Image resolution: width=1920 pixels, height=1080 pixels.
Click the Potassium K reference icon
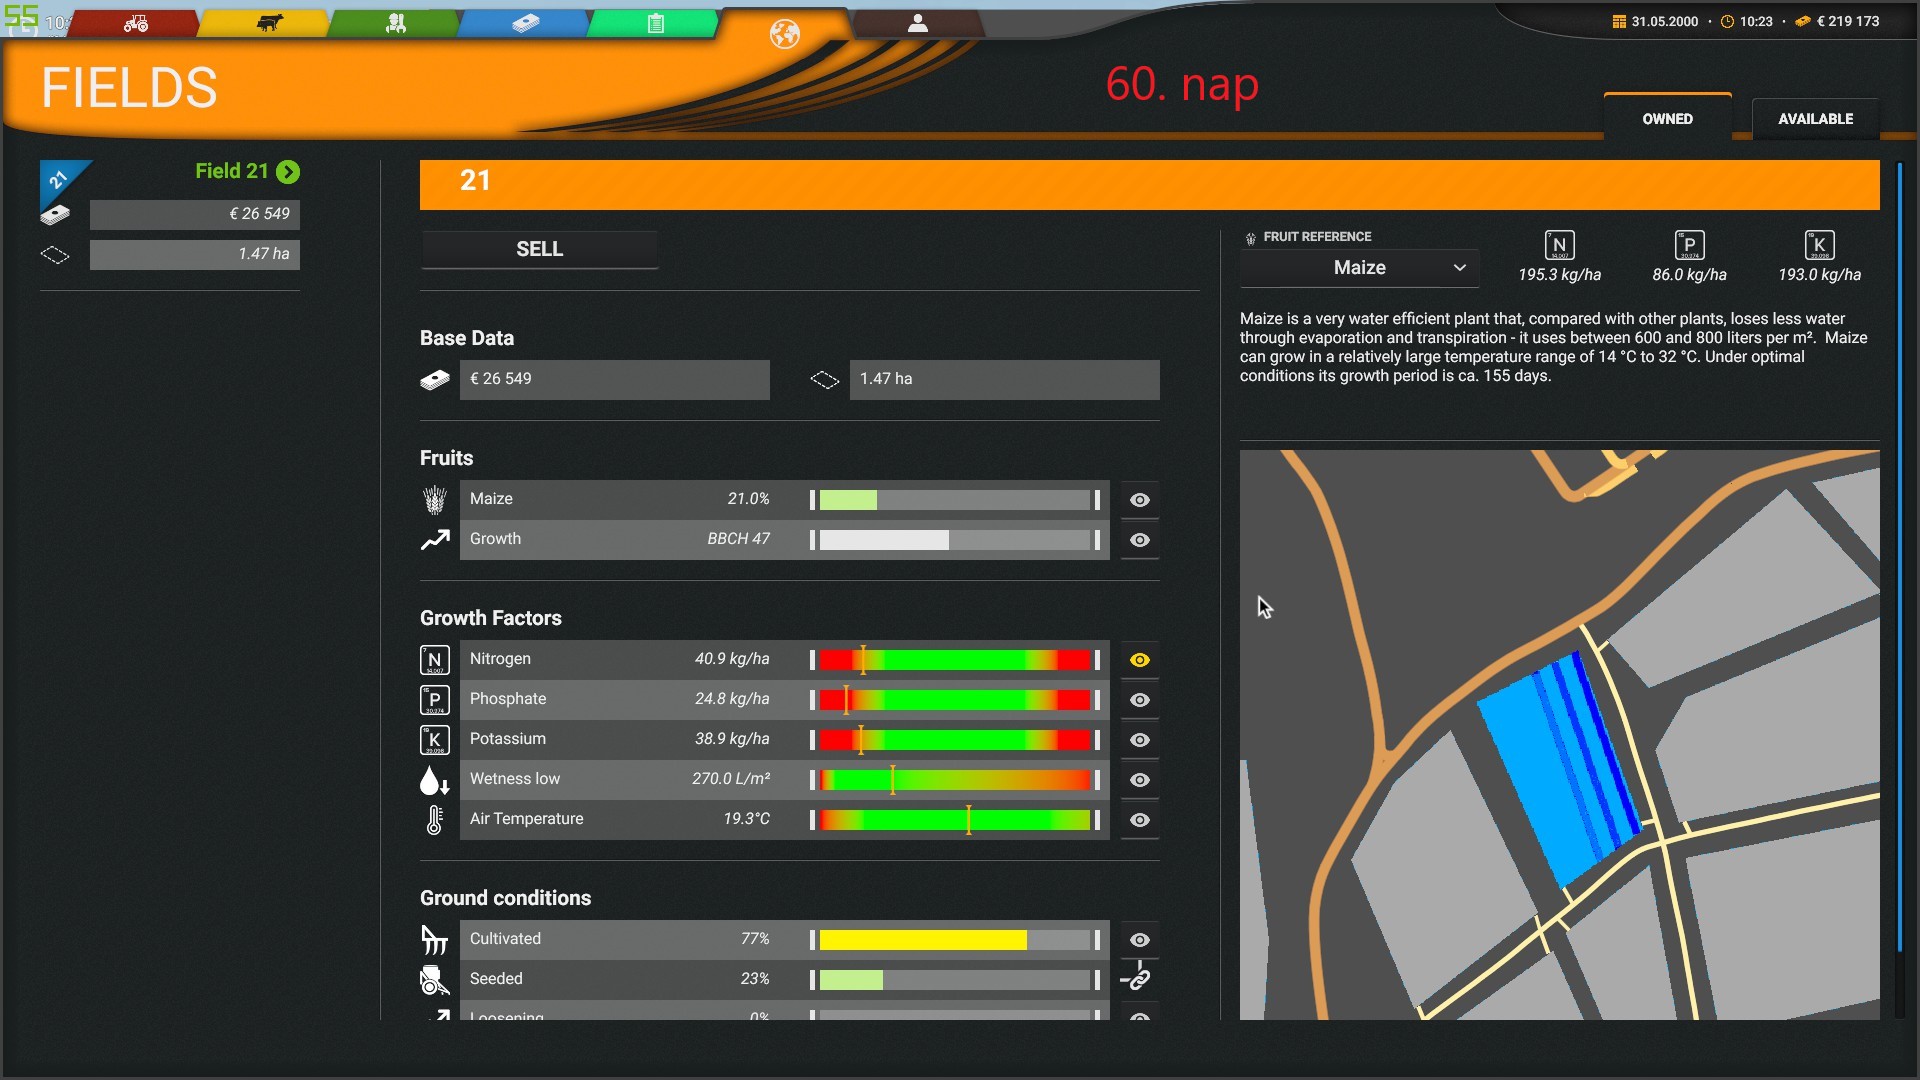click(x=1819, y=245)
